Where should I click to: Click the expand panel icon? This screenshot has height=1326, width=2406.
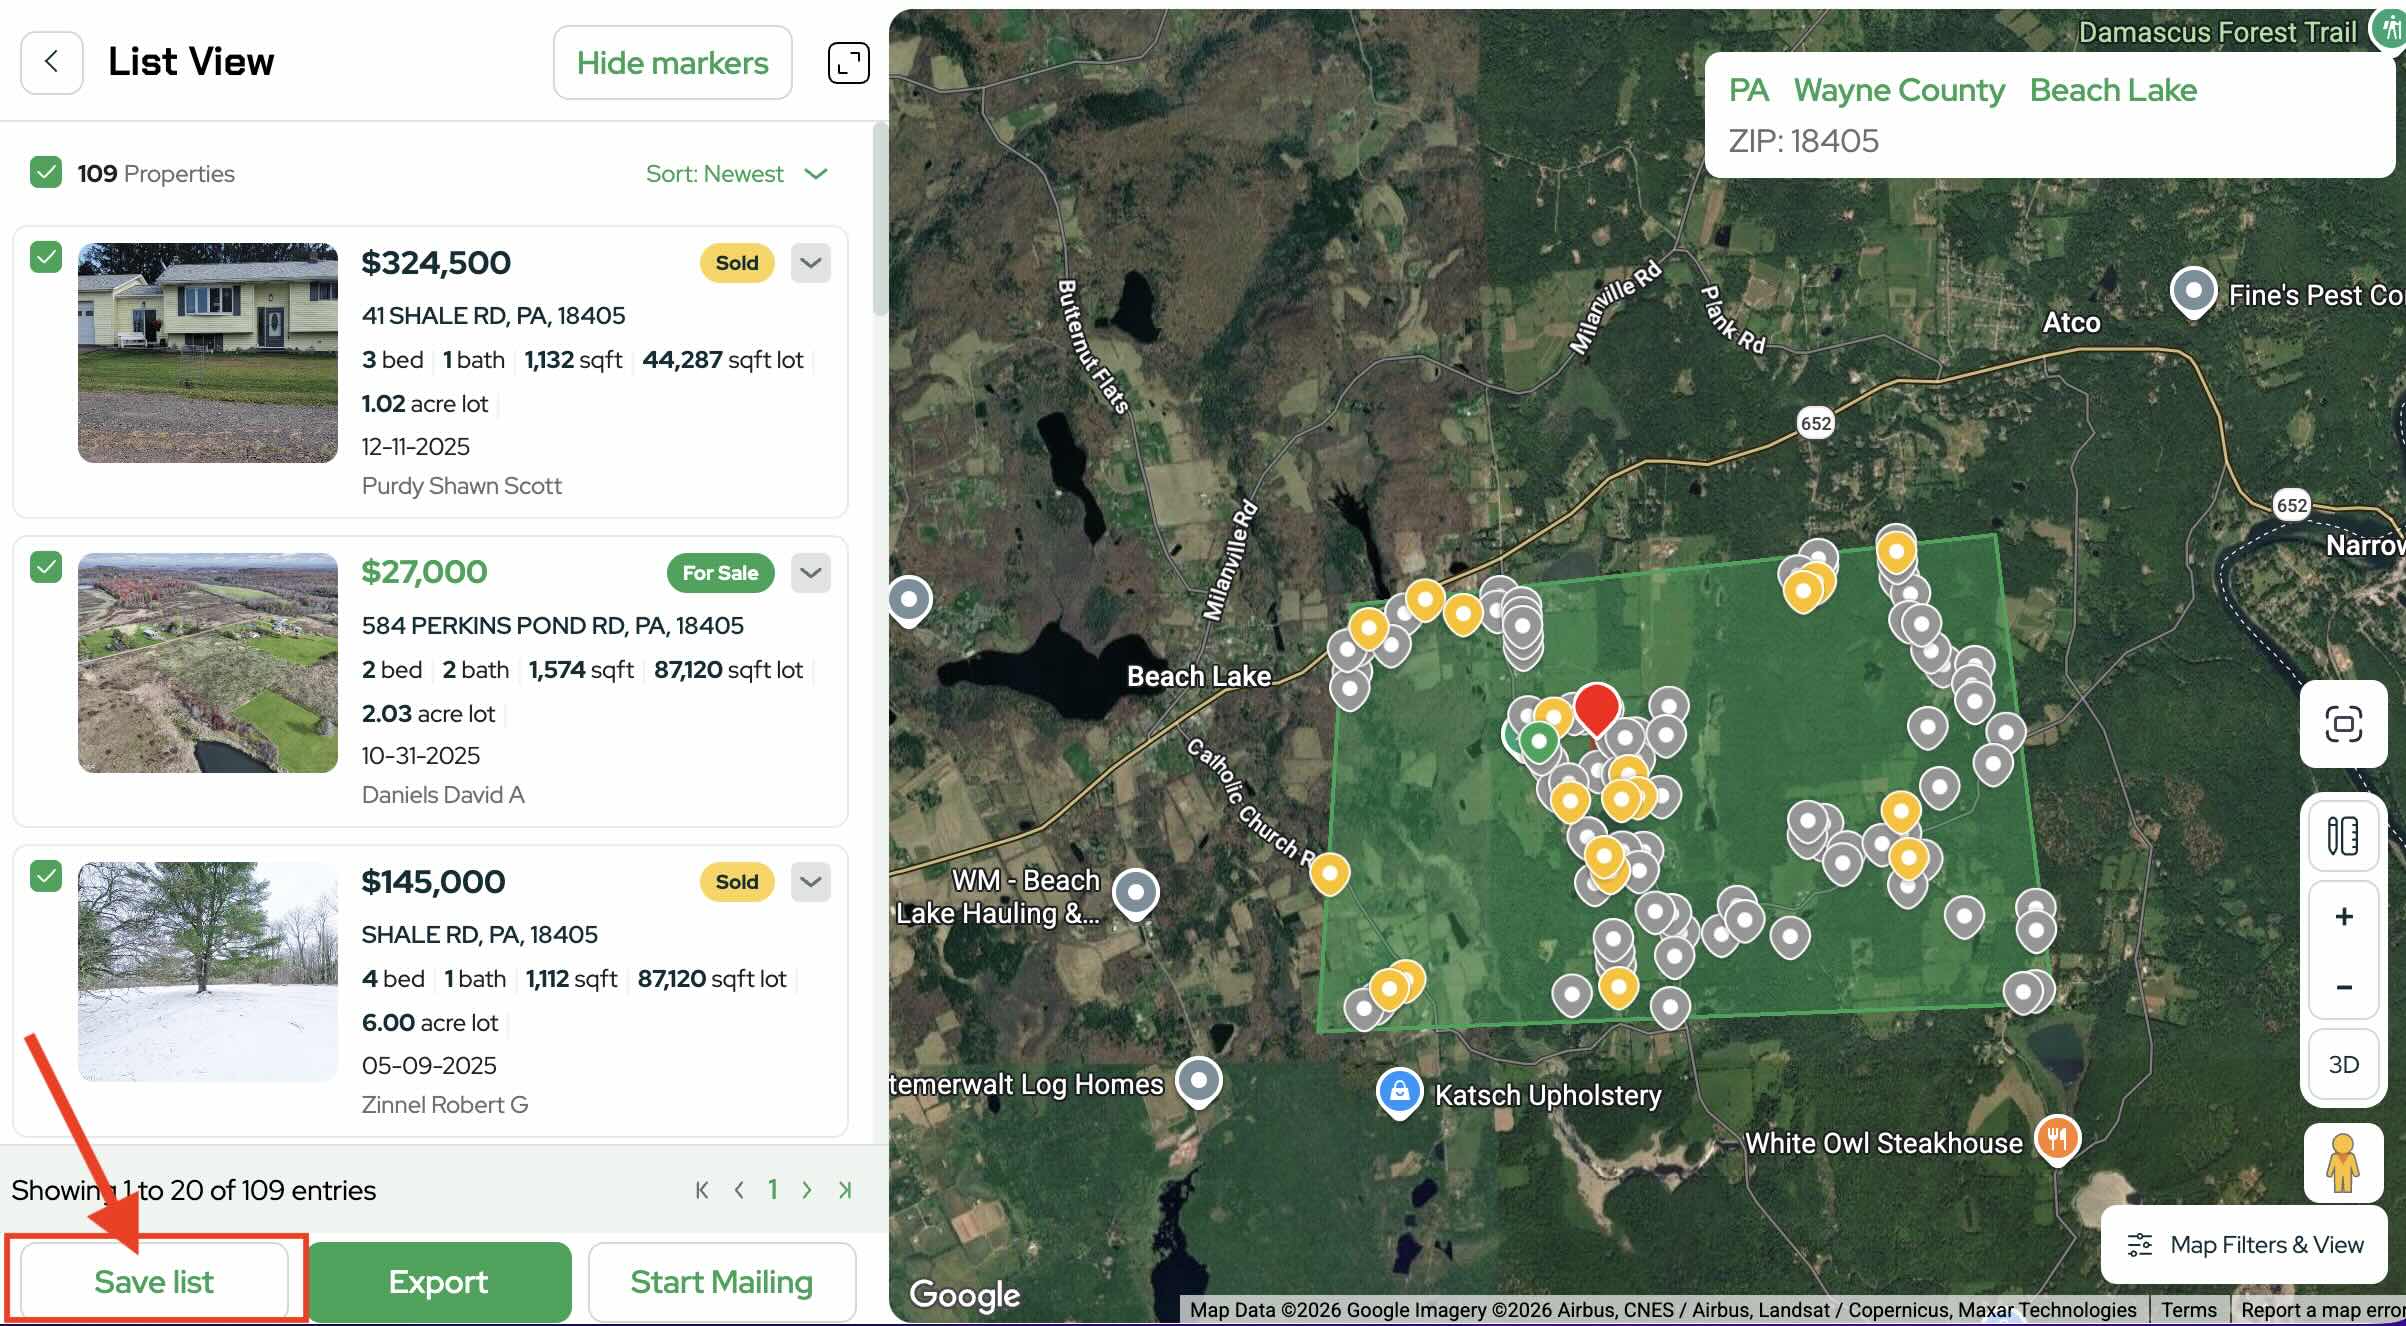(x=848, y=63)
